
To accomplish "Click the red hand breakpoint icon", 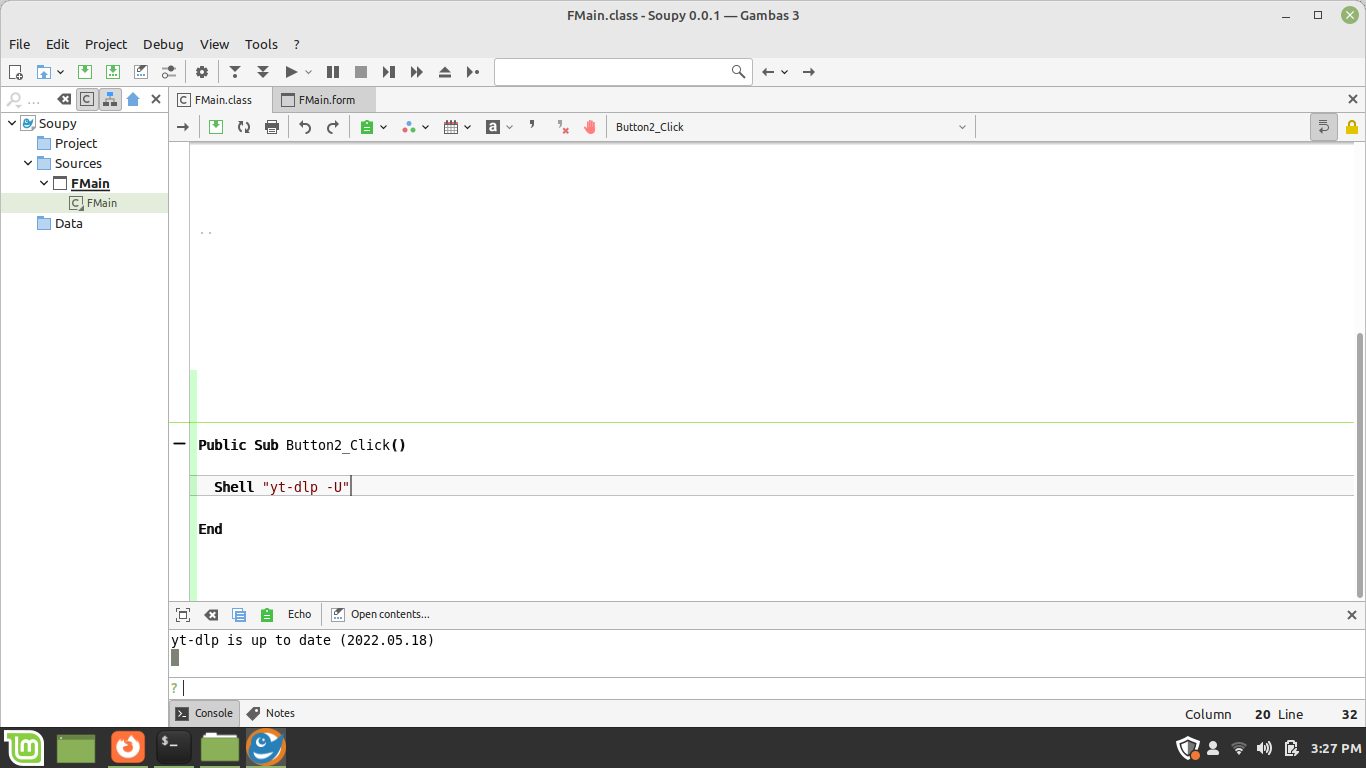I will click(x=590, y=127).
